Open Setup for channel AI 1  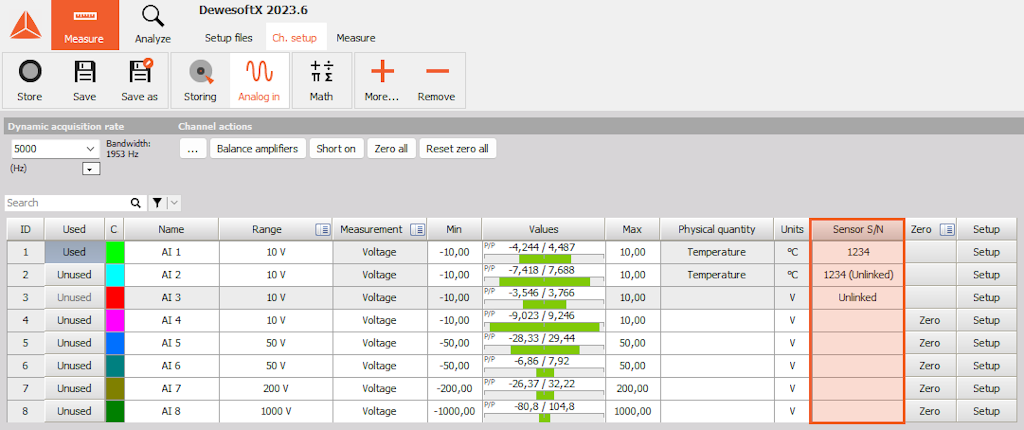(986, 252)
